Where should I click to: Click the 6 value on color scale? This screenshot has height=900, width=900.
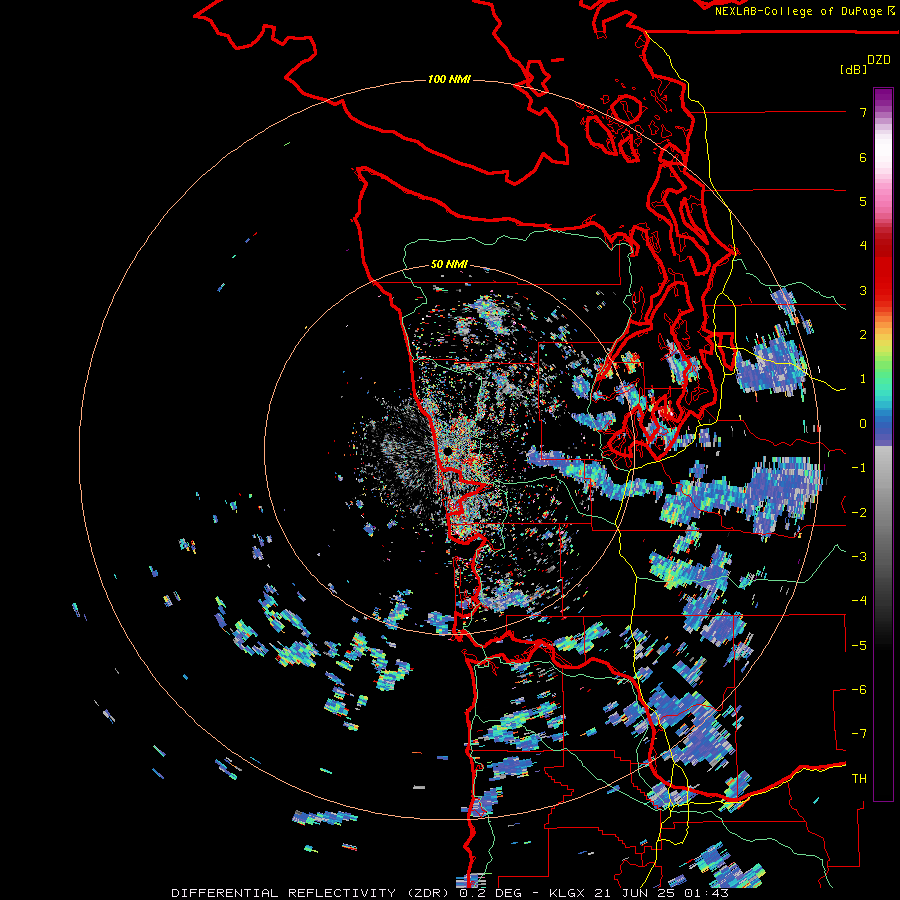pyautogui.click(x=863, y=157)
